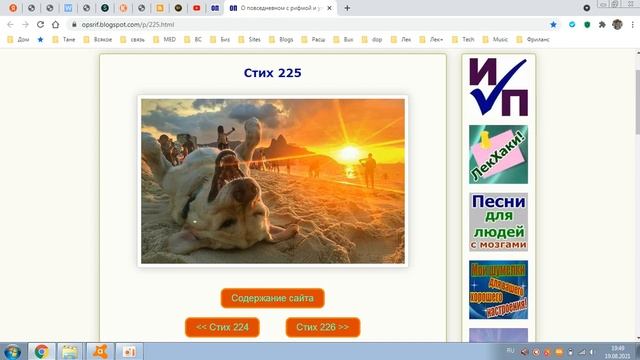This screenshot has width=640, height=360.
Task: Open the Песни для людей с мозгами banner
Action: [498, 222]
